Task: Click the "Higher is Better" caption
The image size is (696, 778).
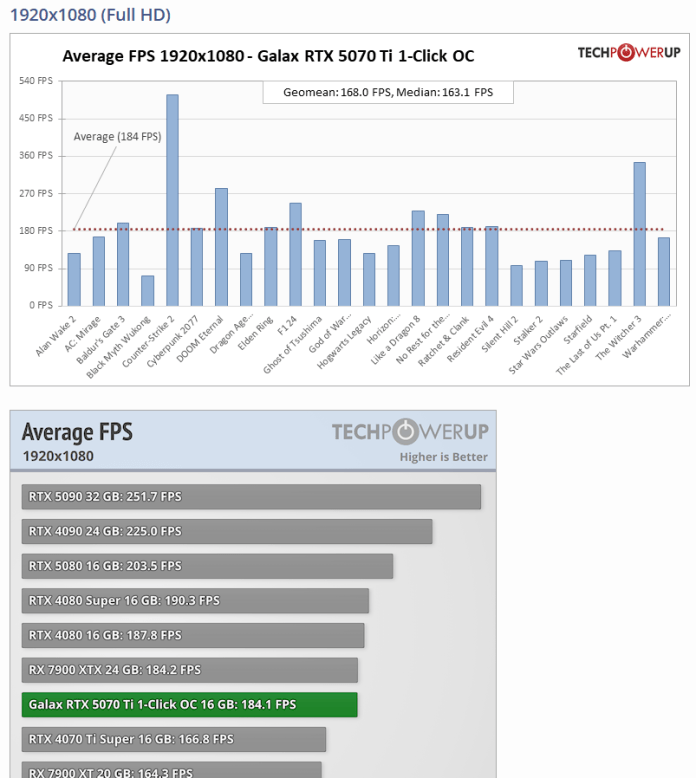Action: (443, 457)
